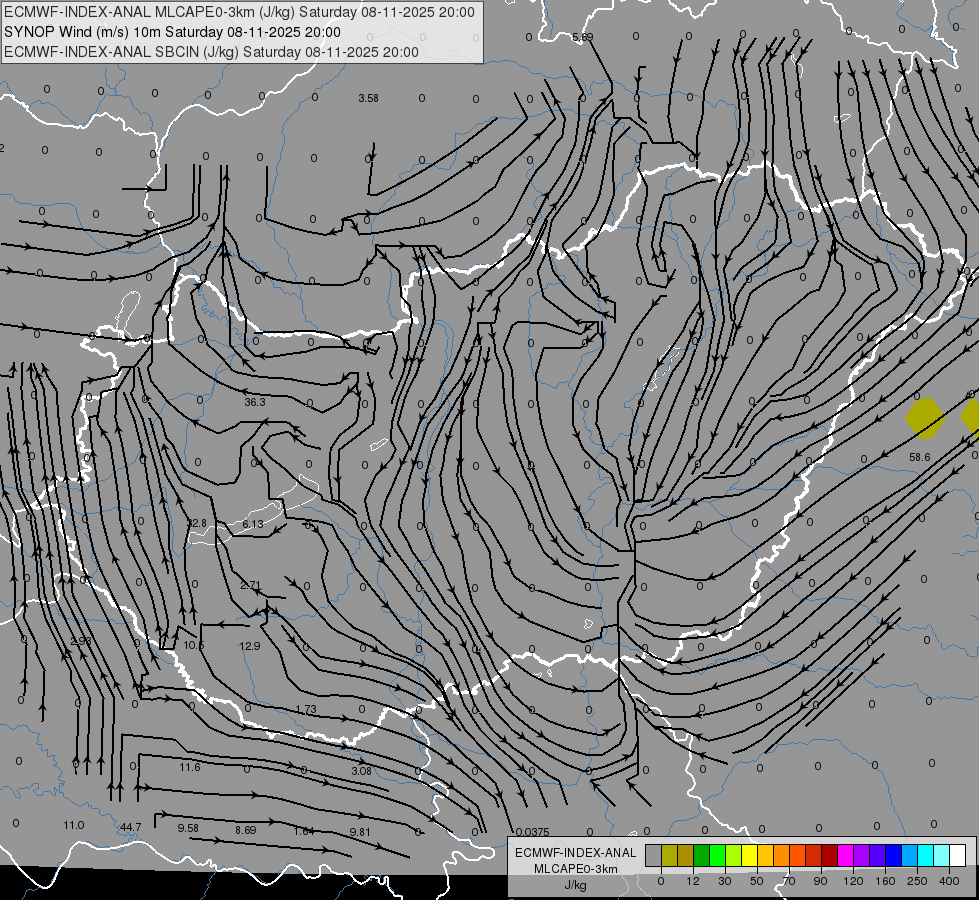This screenshot has height=900, width=979.
Task: Select the gray swatch in the legend
Action: [654, 855]
